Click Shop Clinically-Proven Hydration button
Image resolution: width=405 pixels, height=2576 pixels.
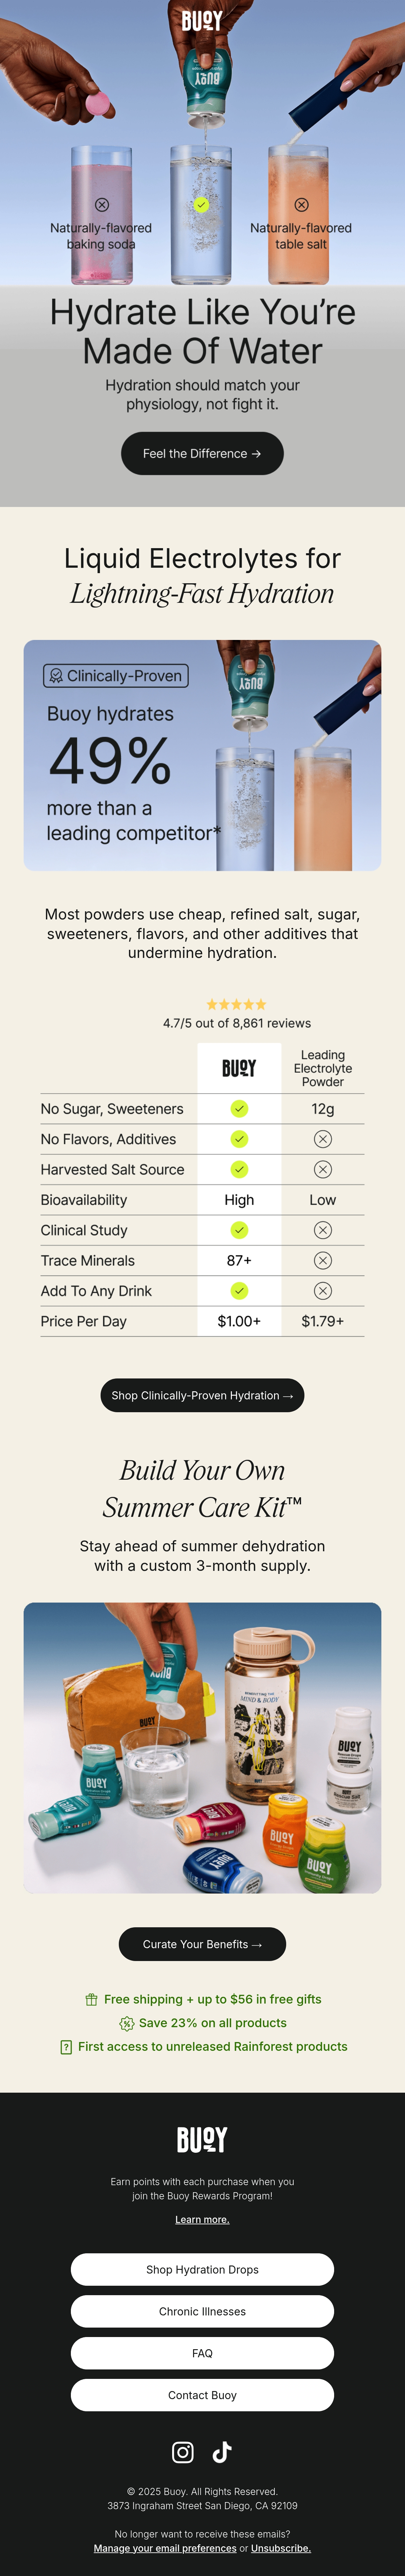202,1395
